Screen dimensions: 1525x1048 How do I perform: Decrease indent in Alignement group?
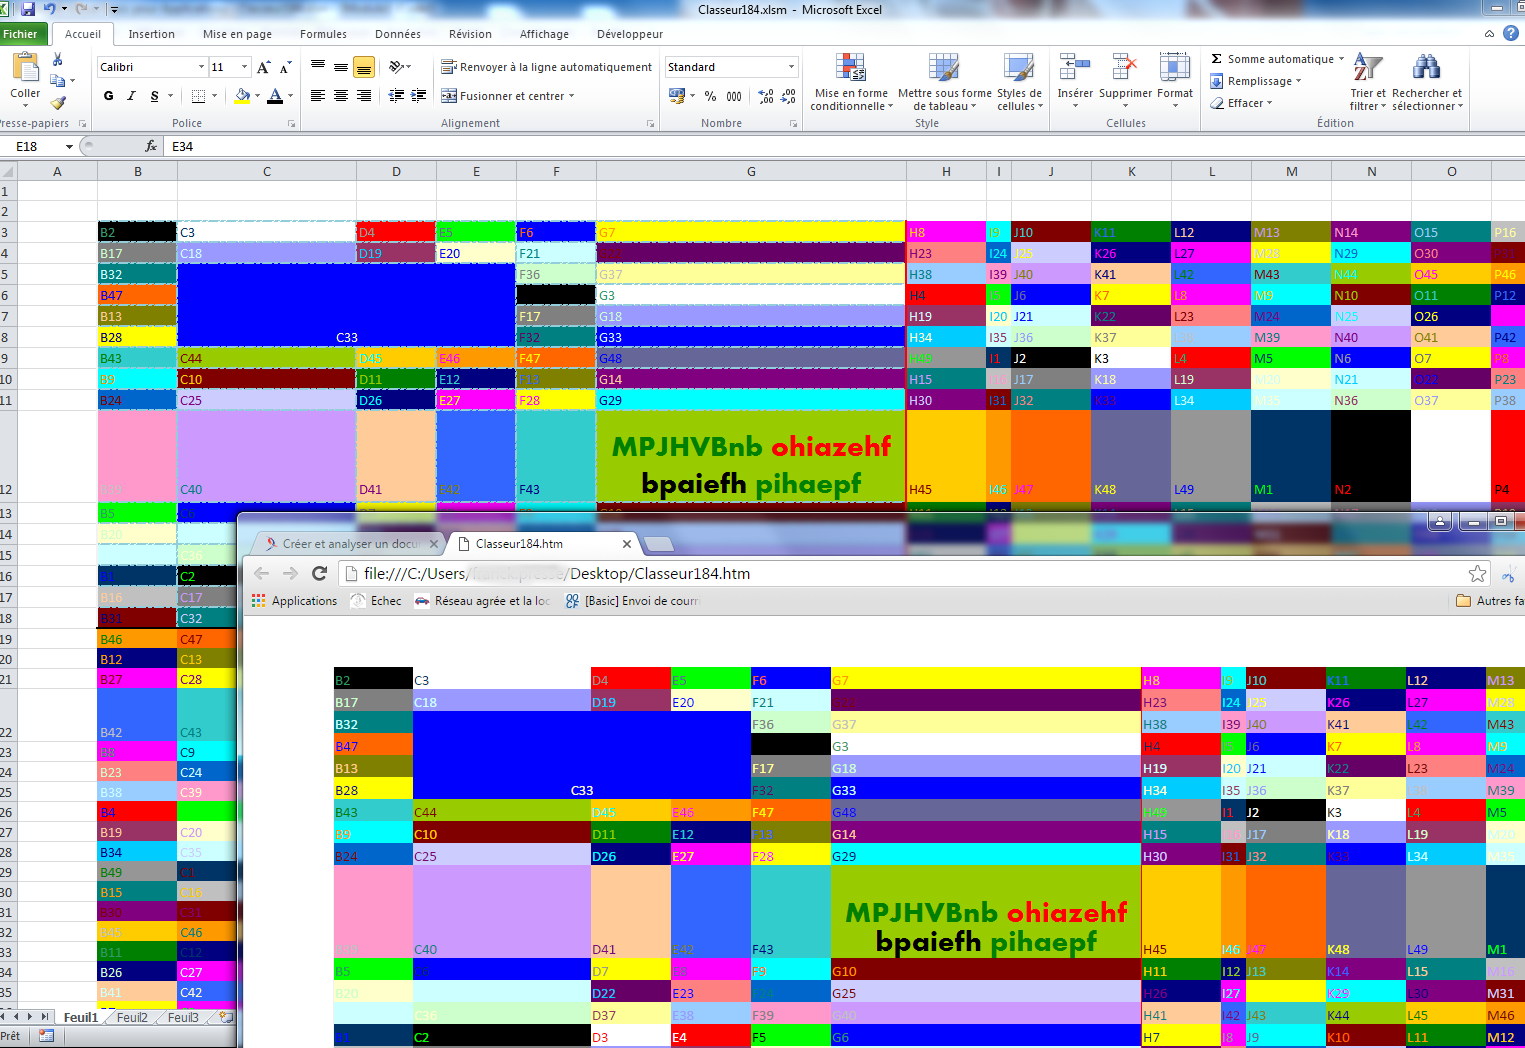pos(396,96)
